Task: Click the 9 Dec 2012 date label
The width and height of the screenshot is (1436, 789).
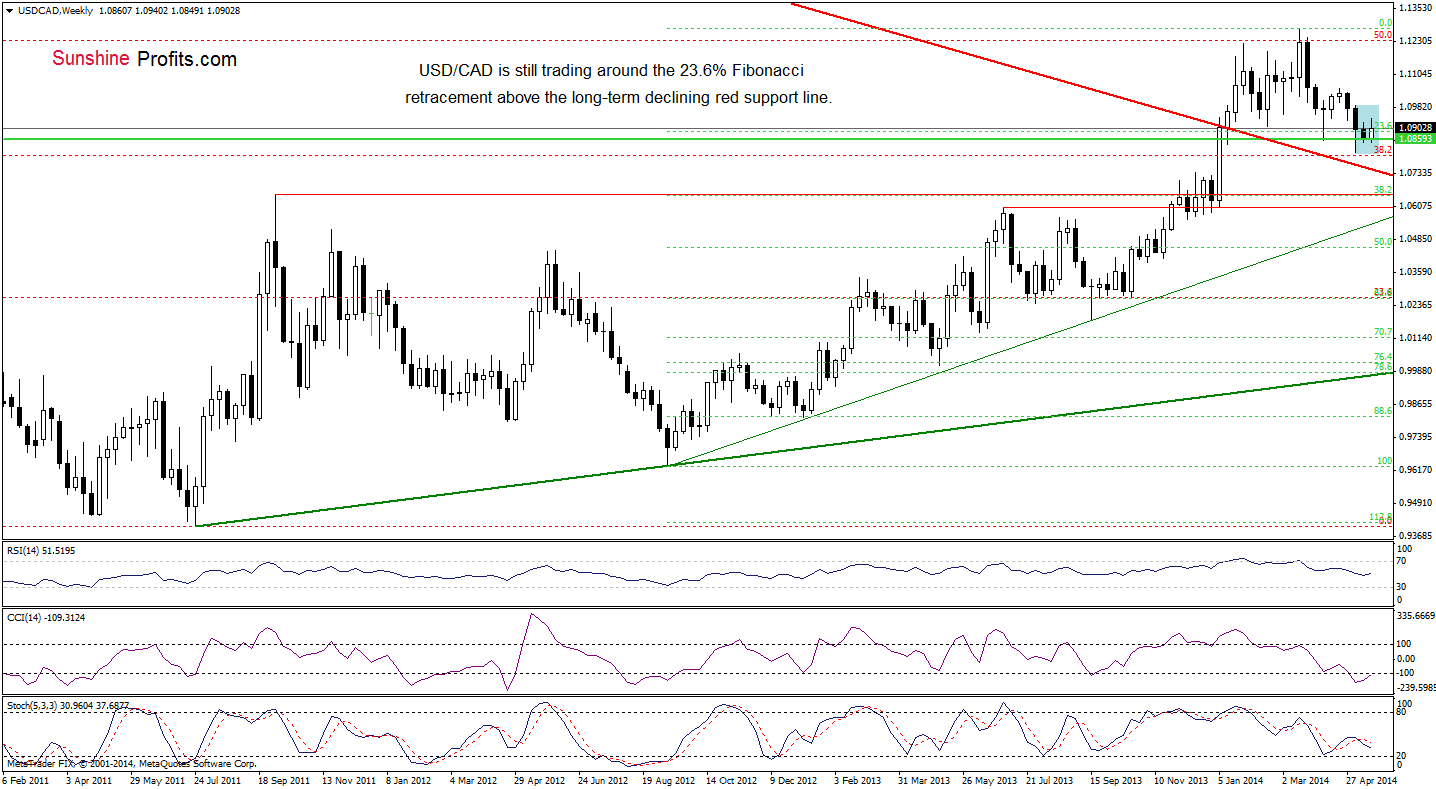Action: tap(795, 779)
